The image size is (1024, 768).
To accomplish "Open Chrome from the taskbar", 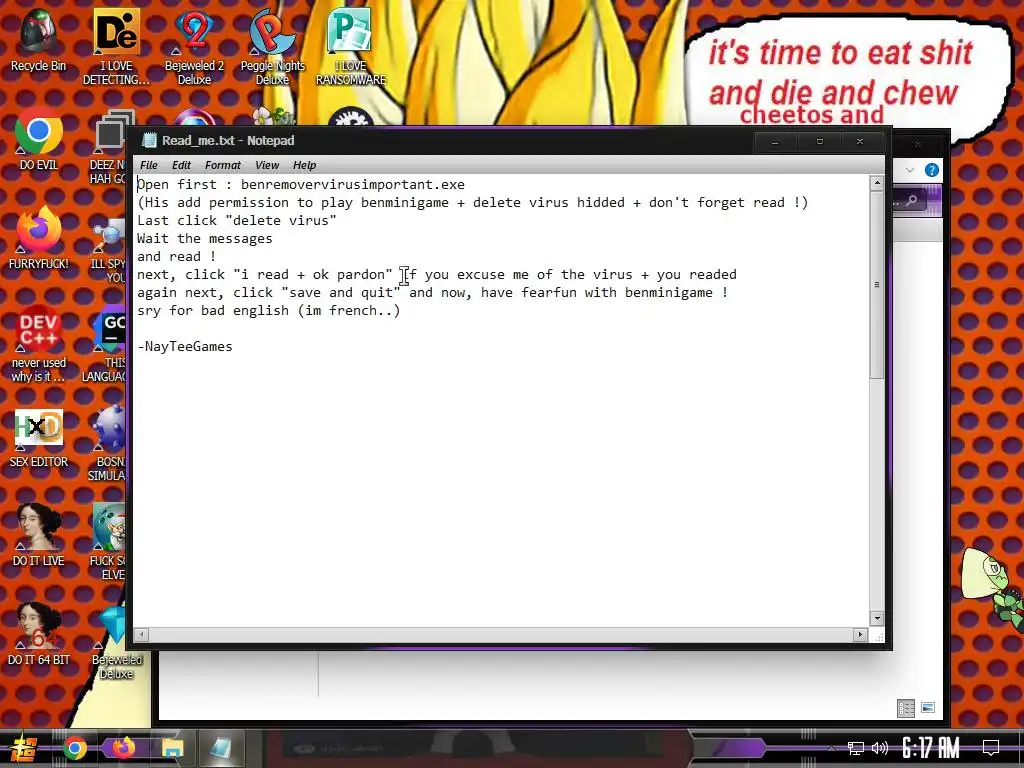I will [75, 748].
